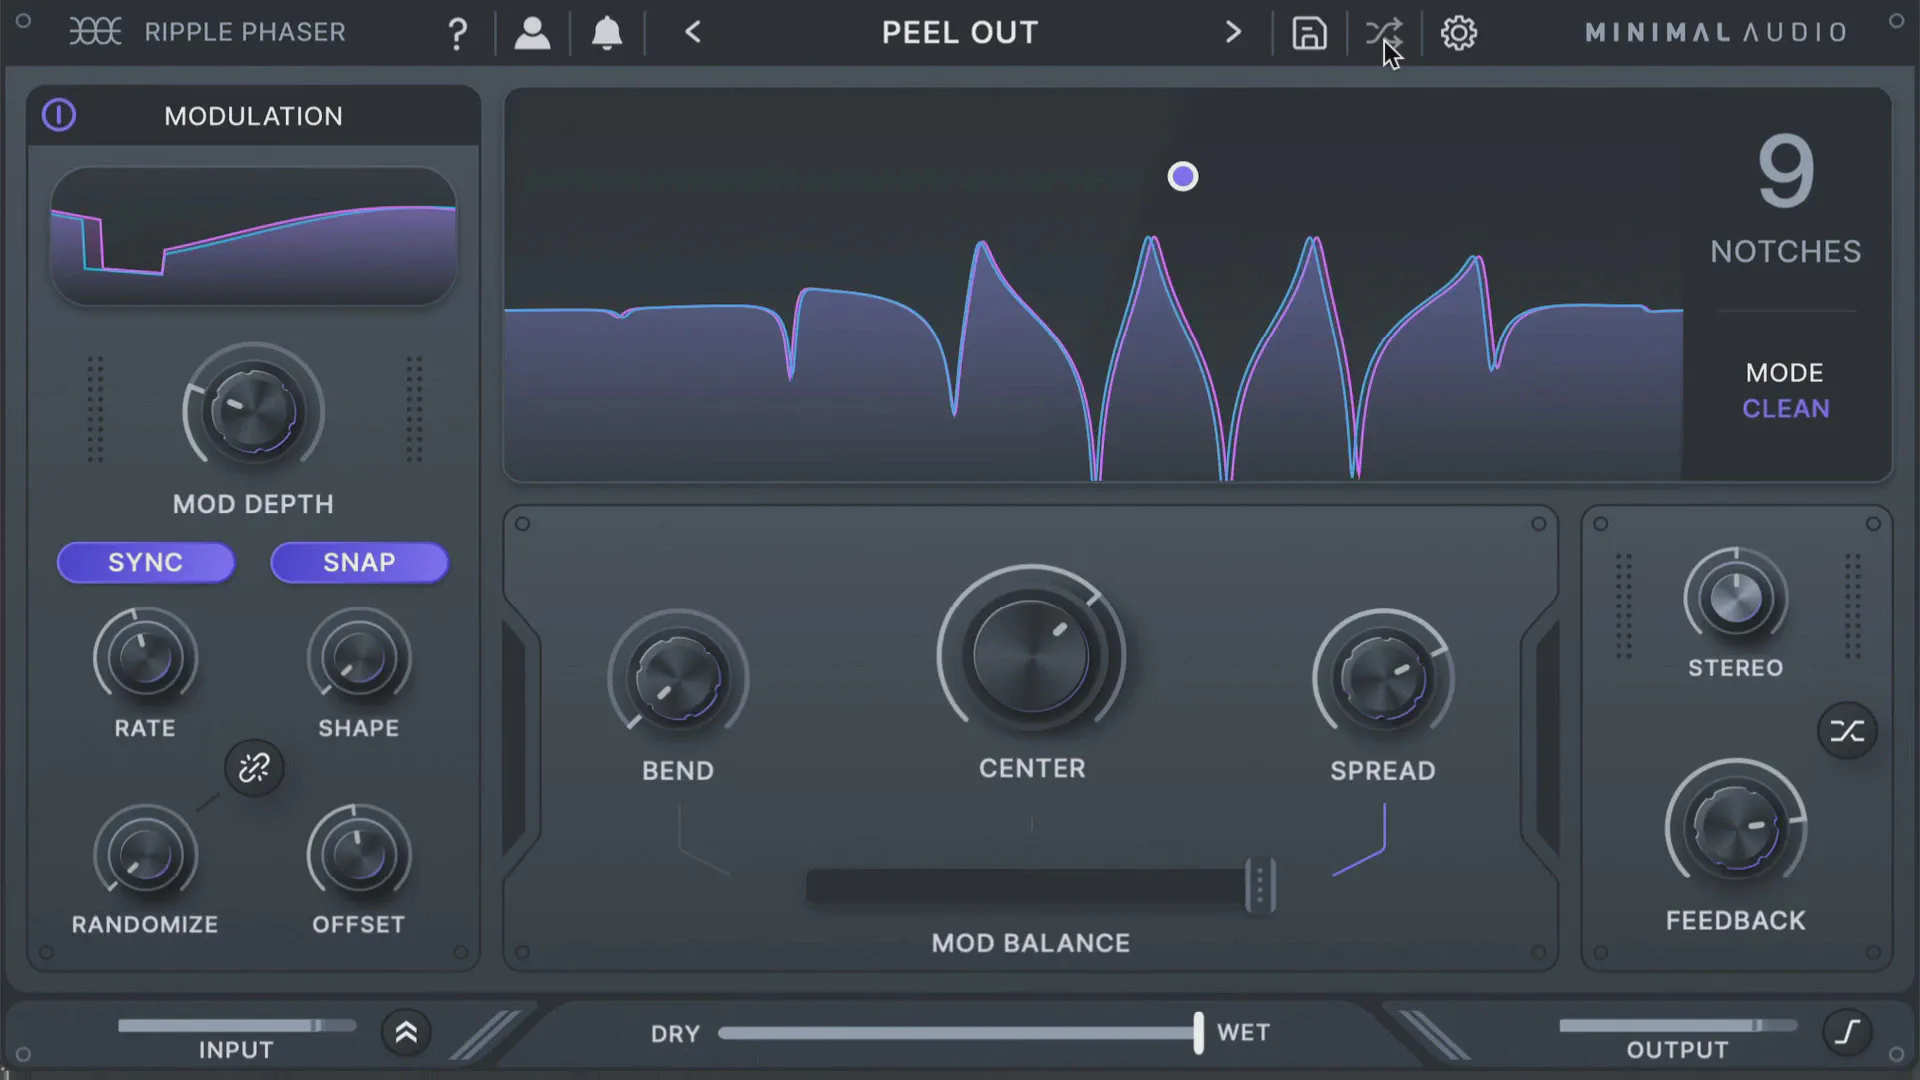
Task: Open the user account icon
Action: [x=532, y=33]
